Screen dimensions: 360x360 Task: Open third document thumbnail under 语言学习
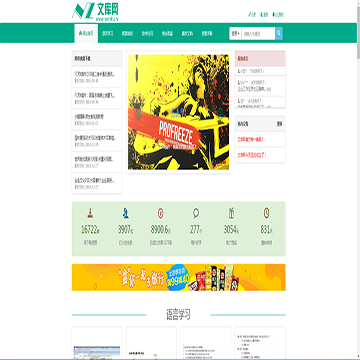[206, 343]
